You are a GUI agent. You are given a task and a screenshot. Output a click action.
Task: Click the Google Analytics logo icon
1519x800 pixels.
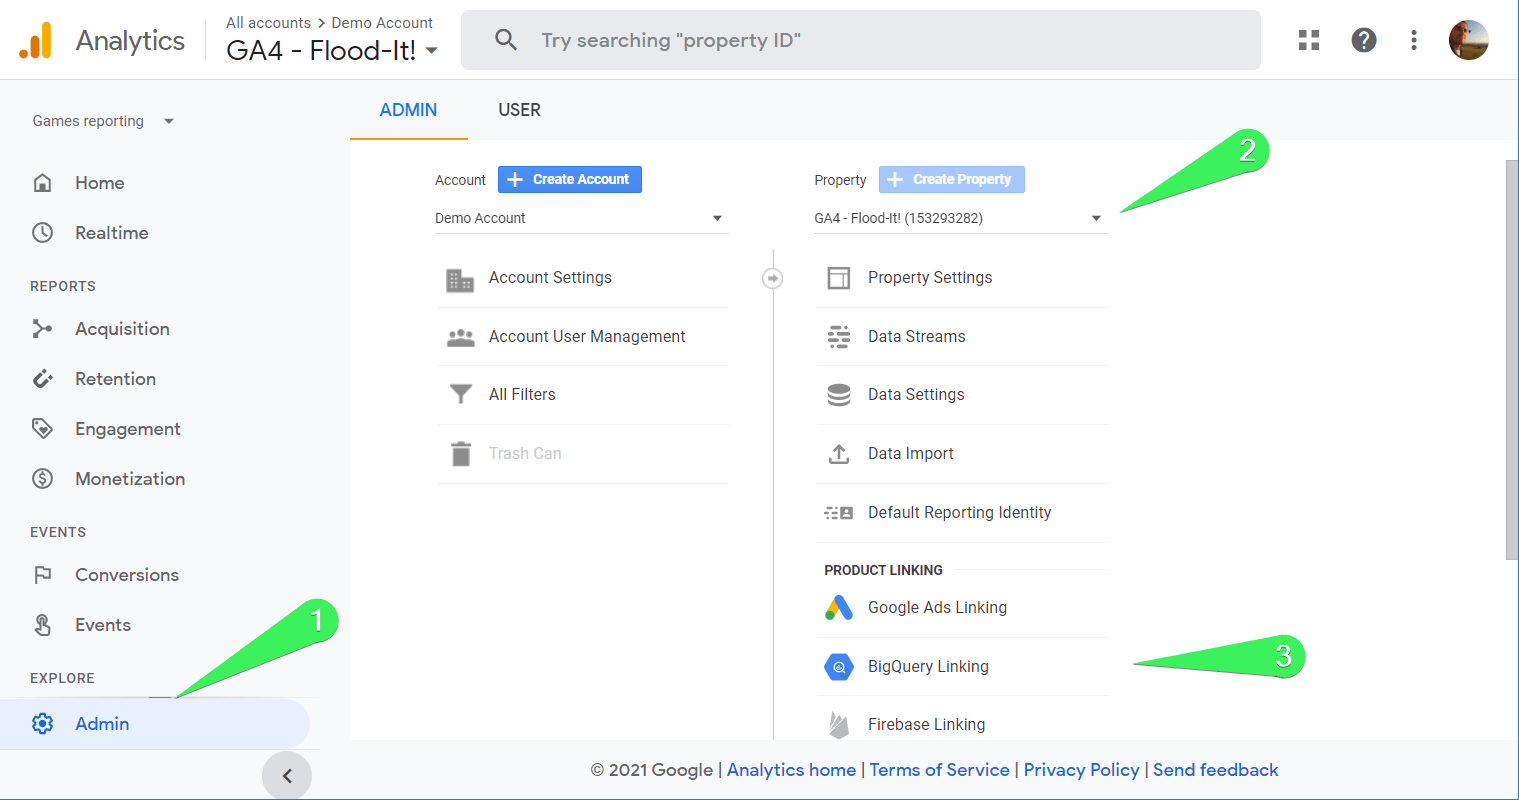point(36,40)
